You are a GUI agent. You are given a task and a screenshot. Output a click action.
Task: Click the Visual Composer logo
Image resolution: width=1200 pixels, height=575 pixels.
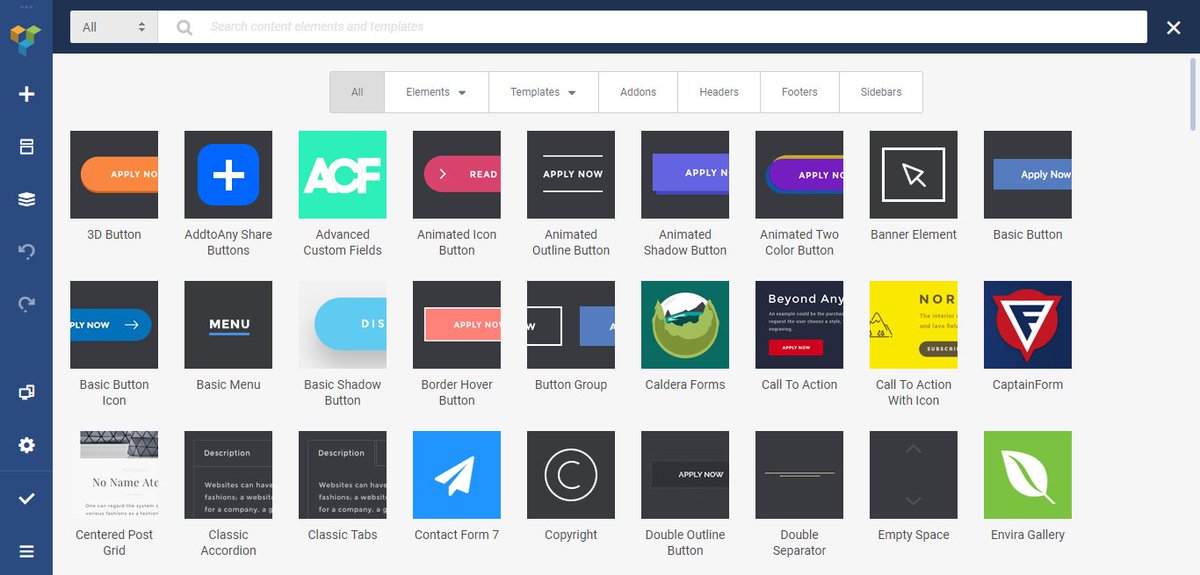click(x=26, y=39)
